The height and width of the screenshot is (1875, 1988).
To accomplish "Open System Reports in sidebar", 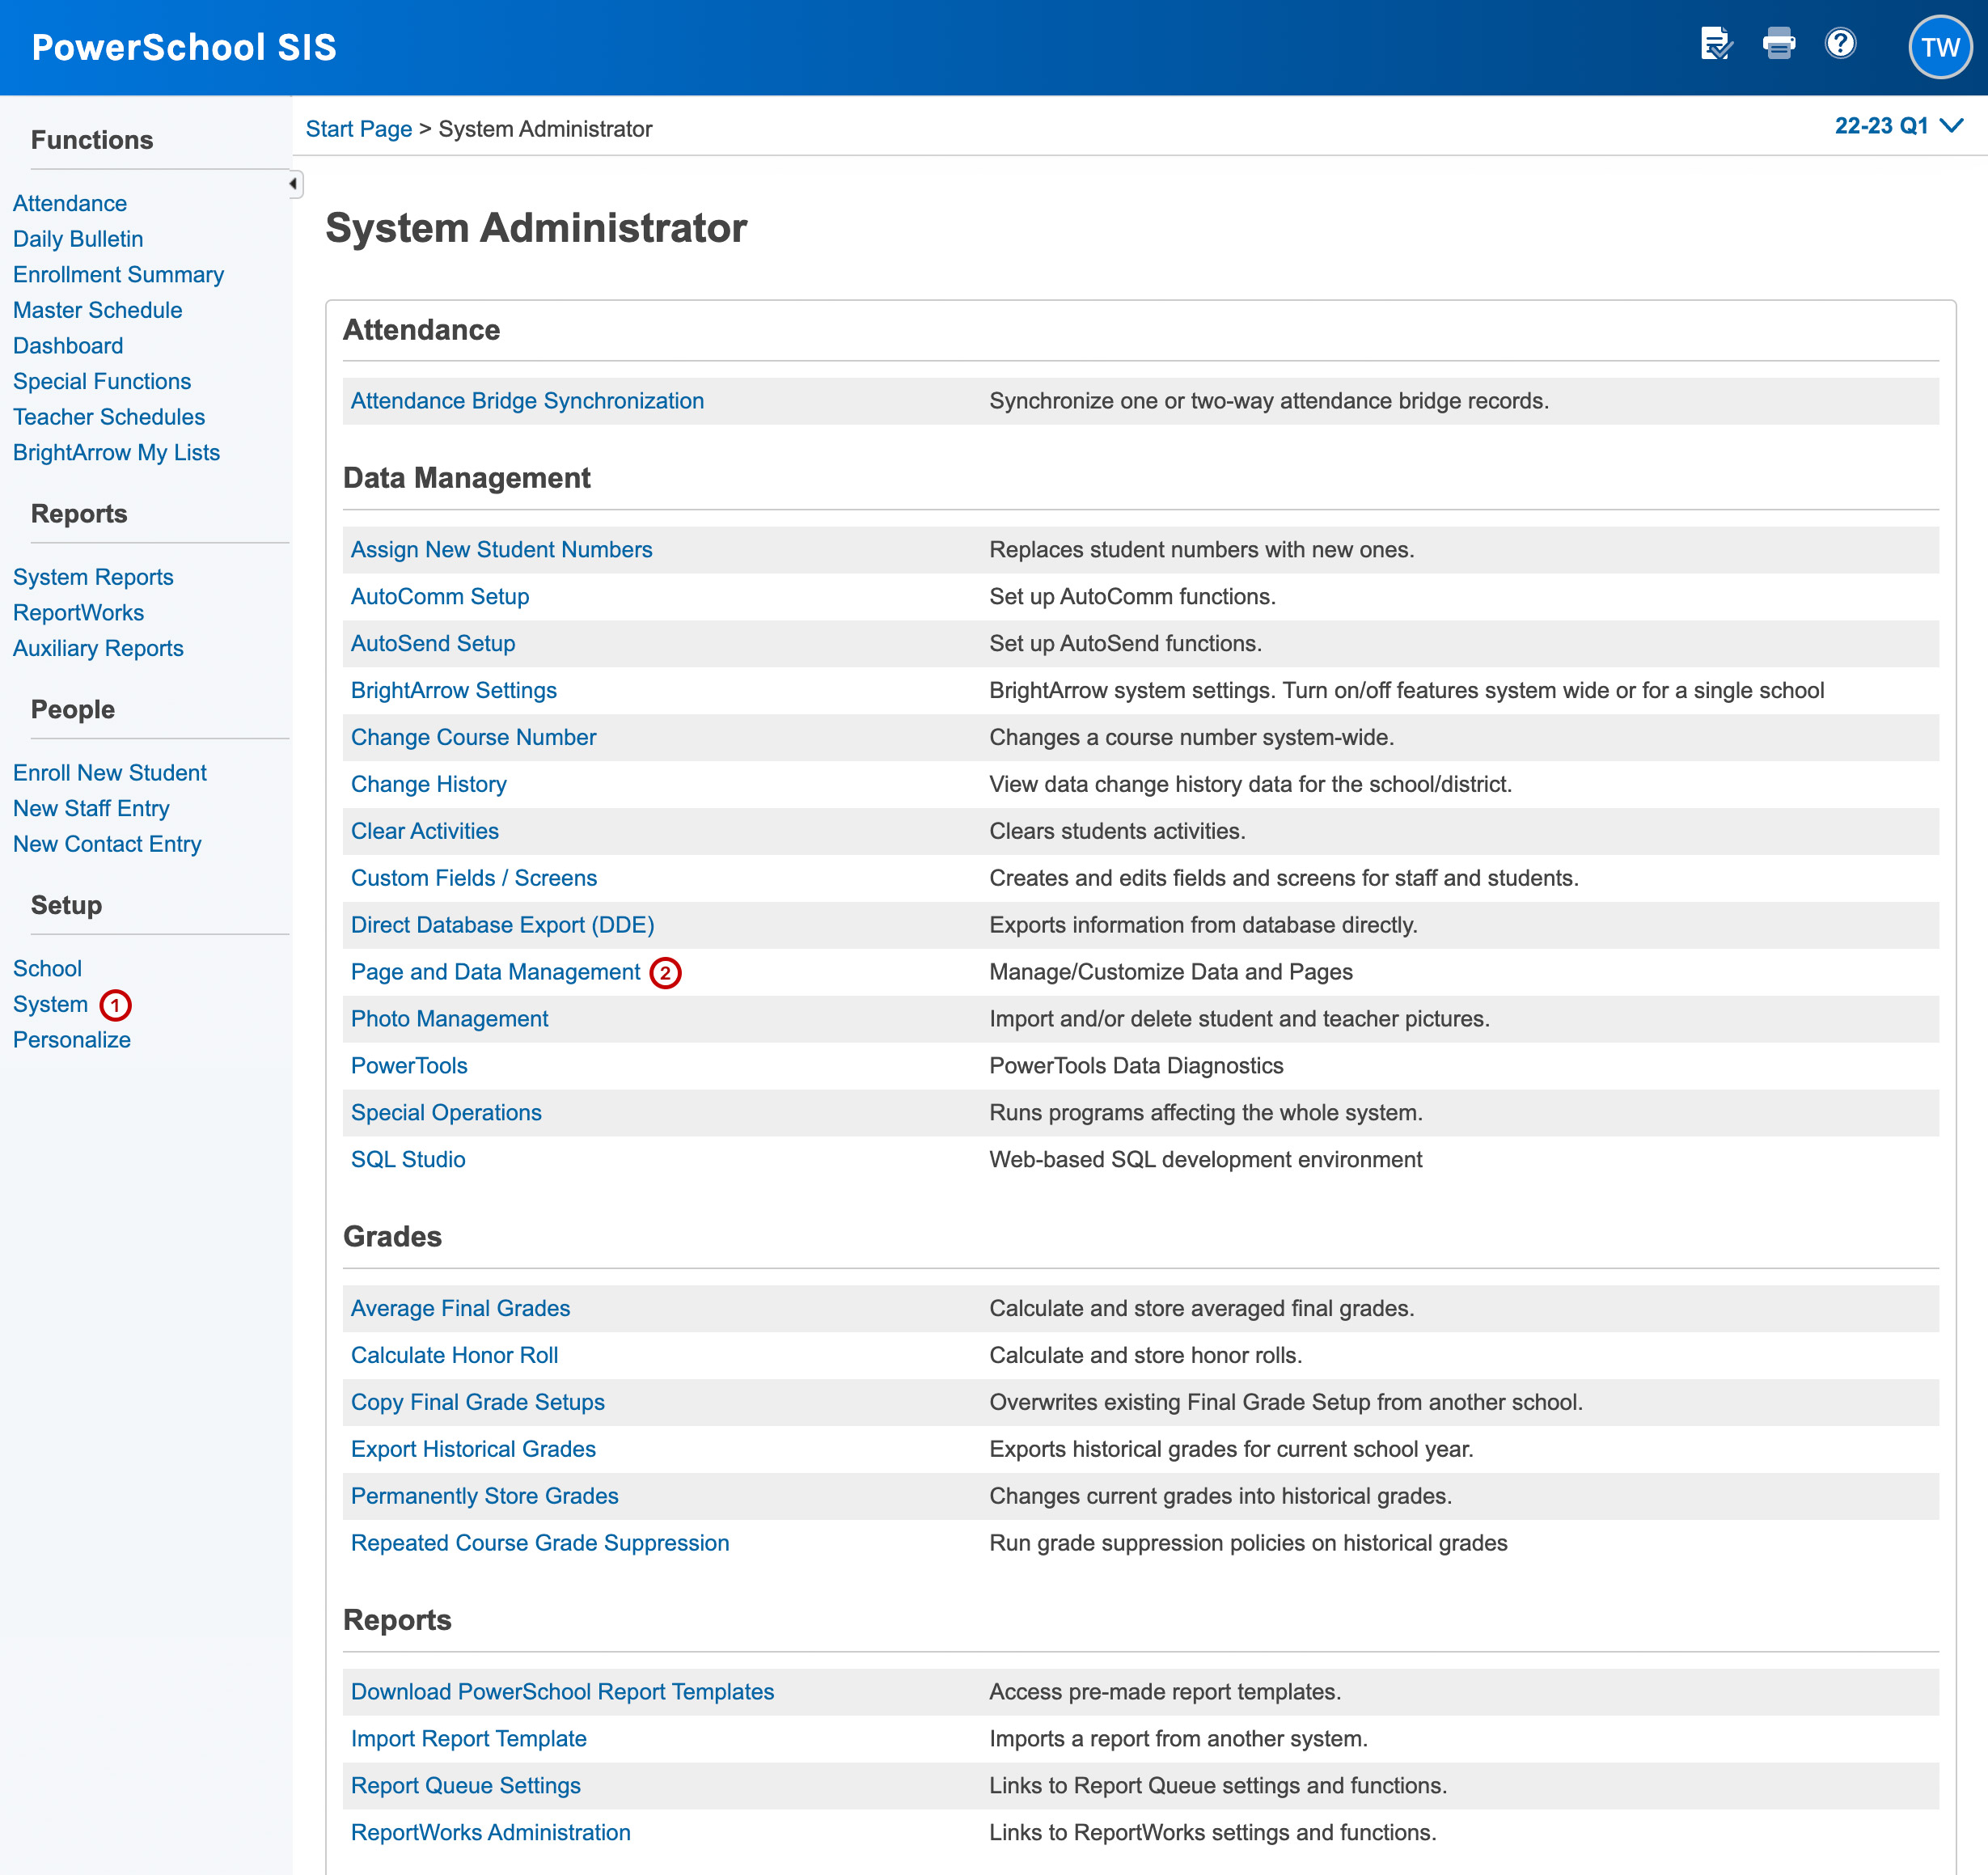I will 93,577.
